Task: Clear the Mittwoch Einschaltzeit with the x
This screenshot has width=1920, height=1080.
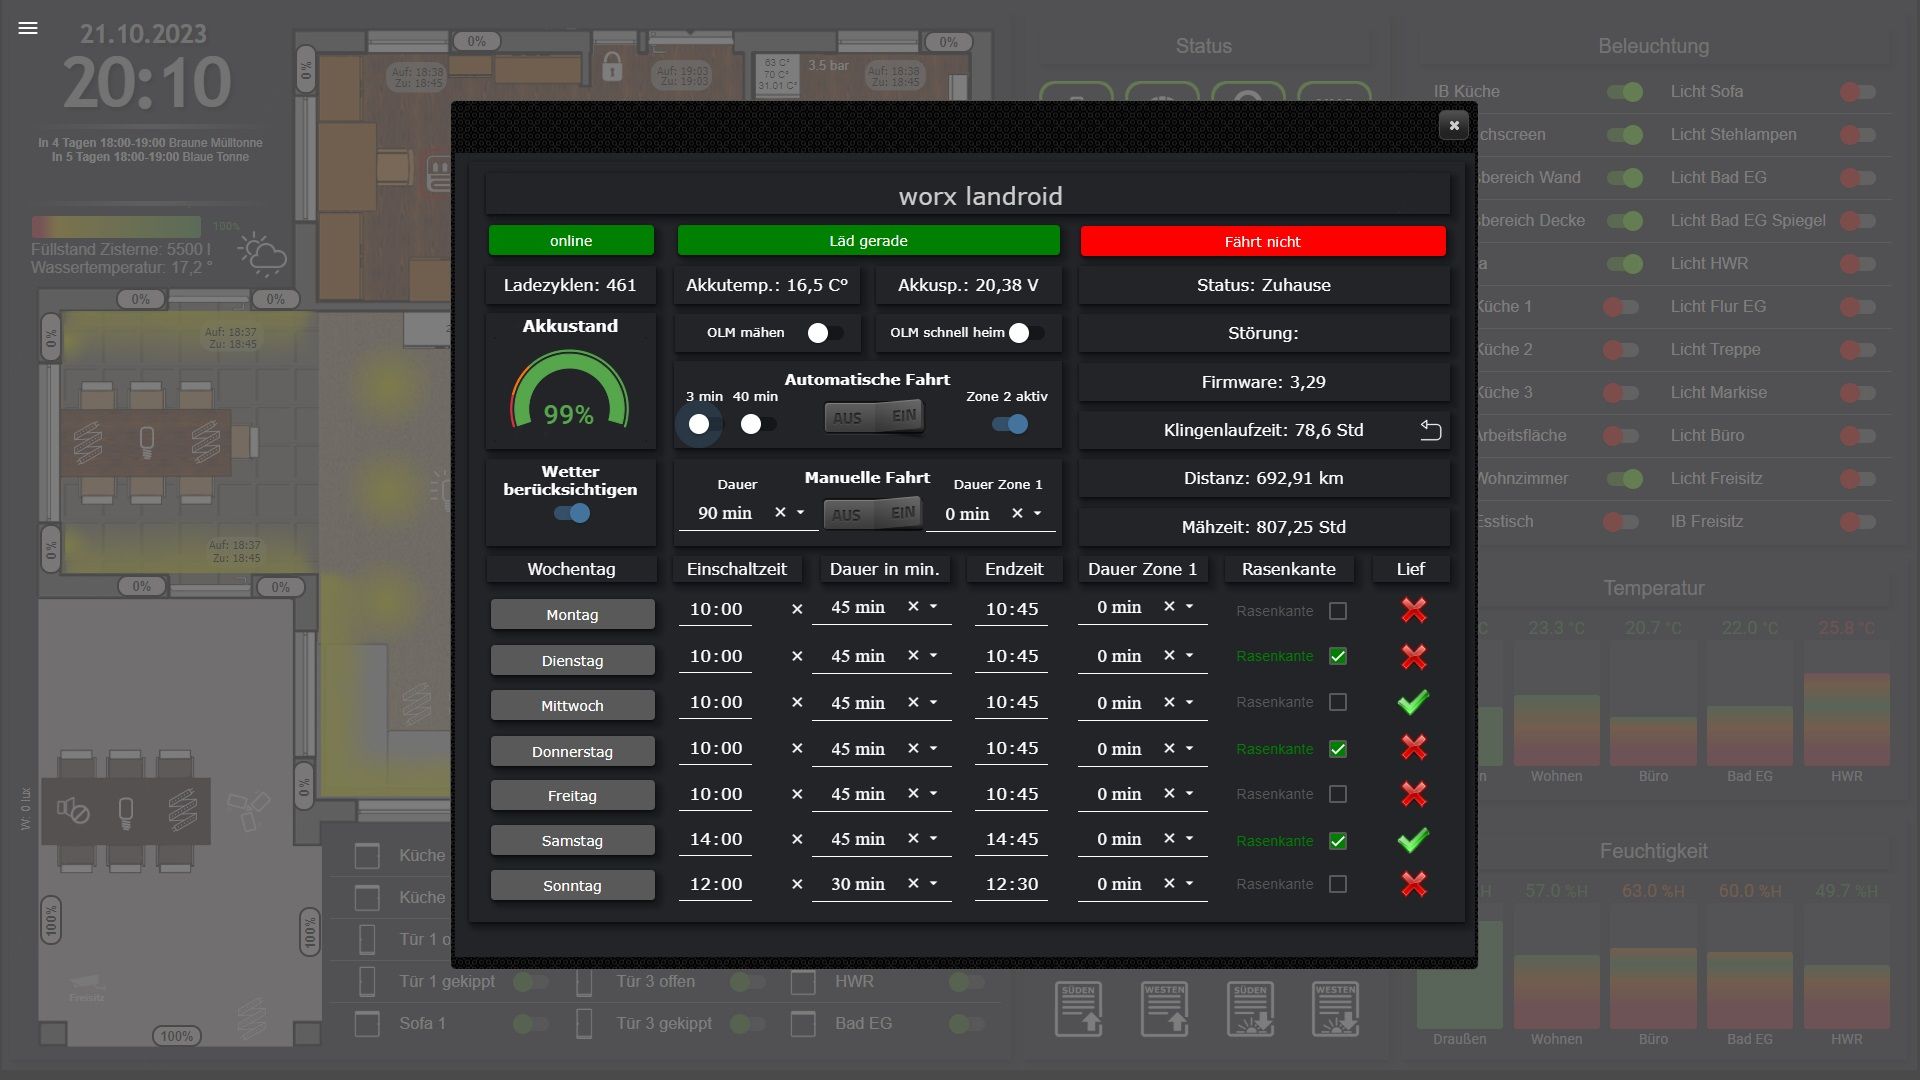Action: click(797, 702)
